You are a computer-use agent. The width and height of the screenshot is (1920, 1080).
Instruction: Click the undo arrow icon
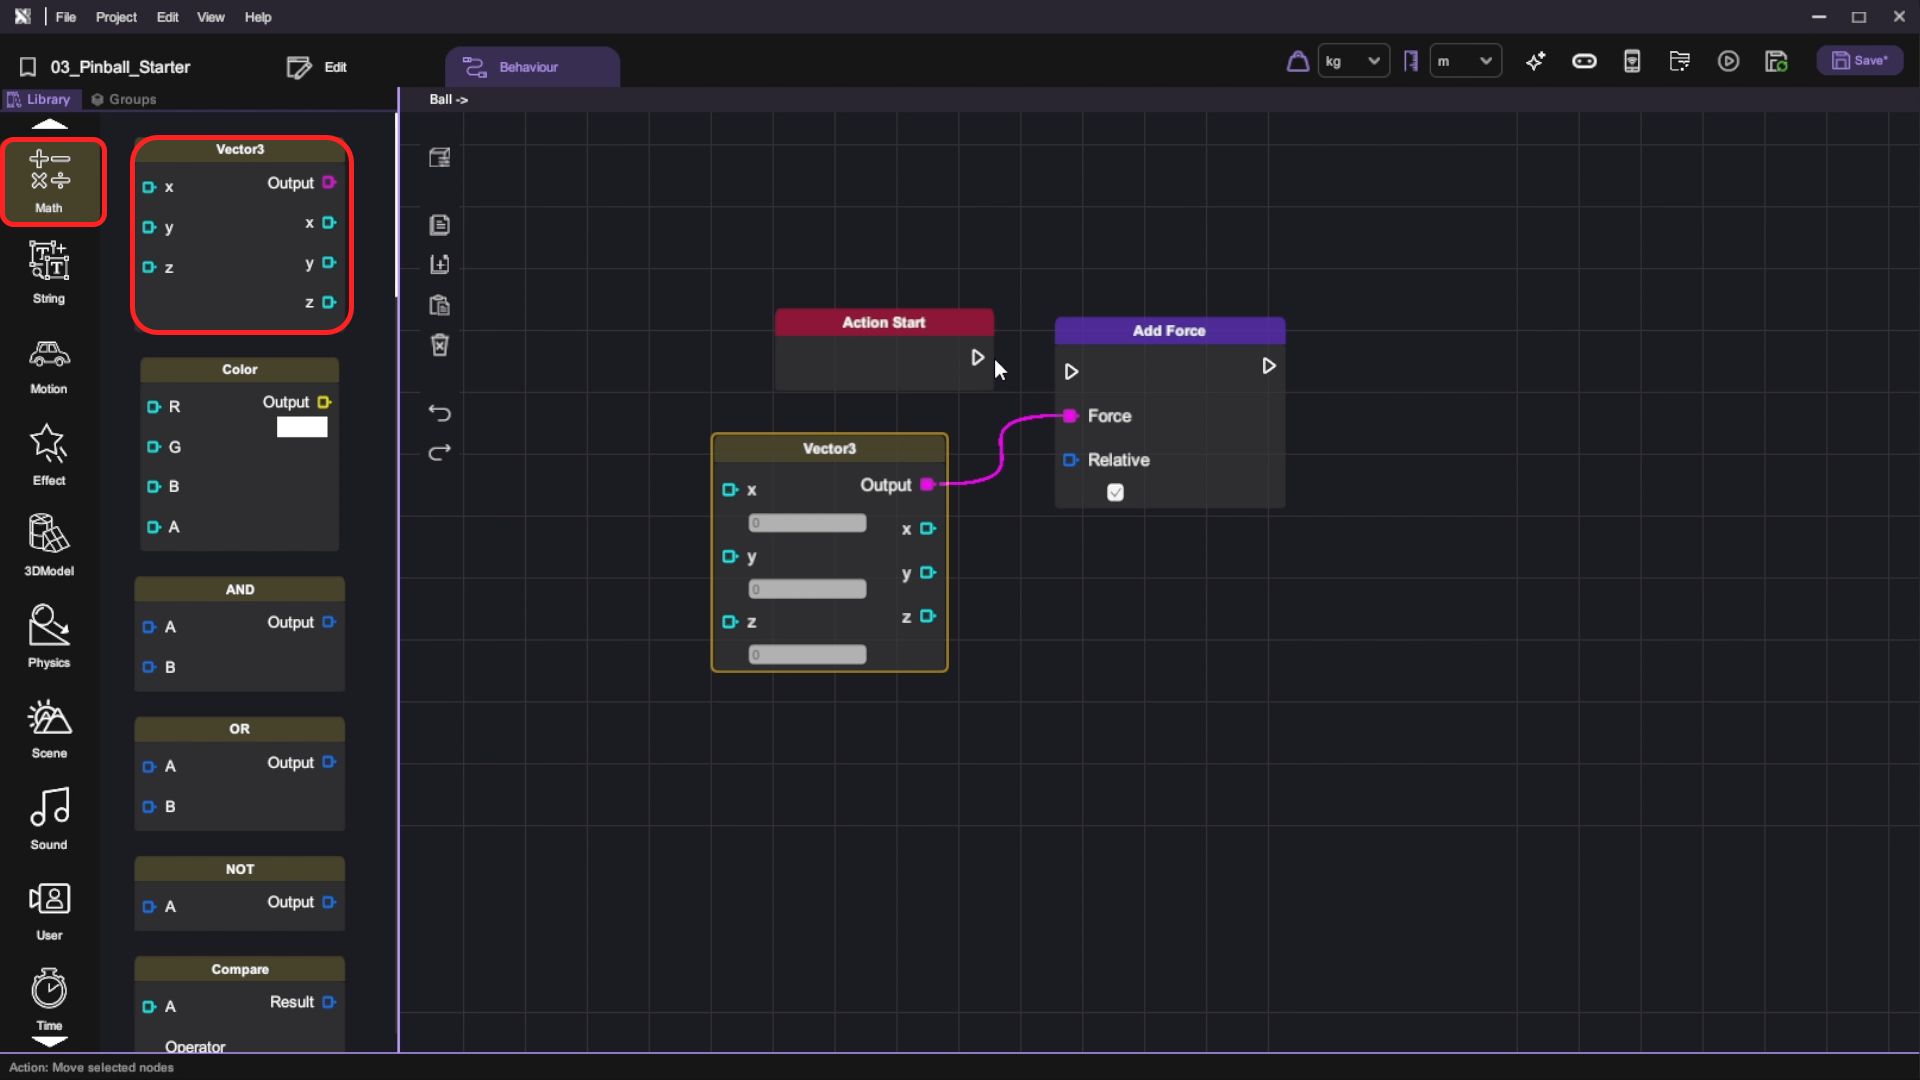[440, 412]
